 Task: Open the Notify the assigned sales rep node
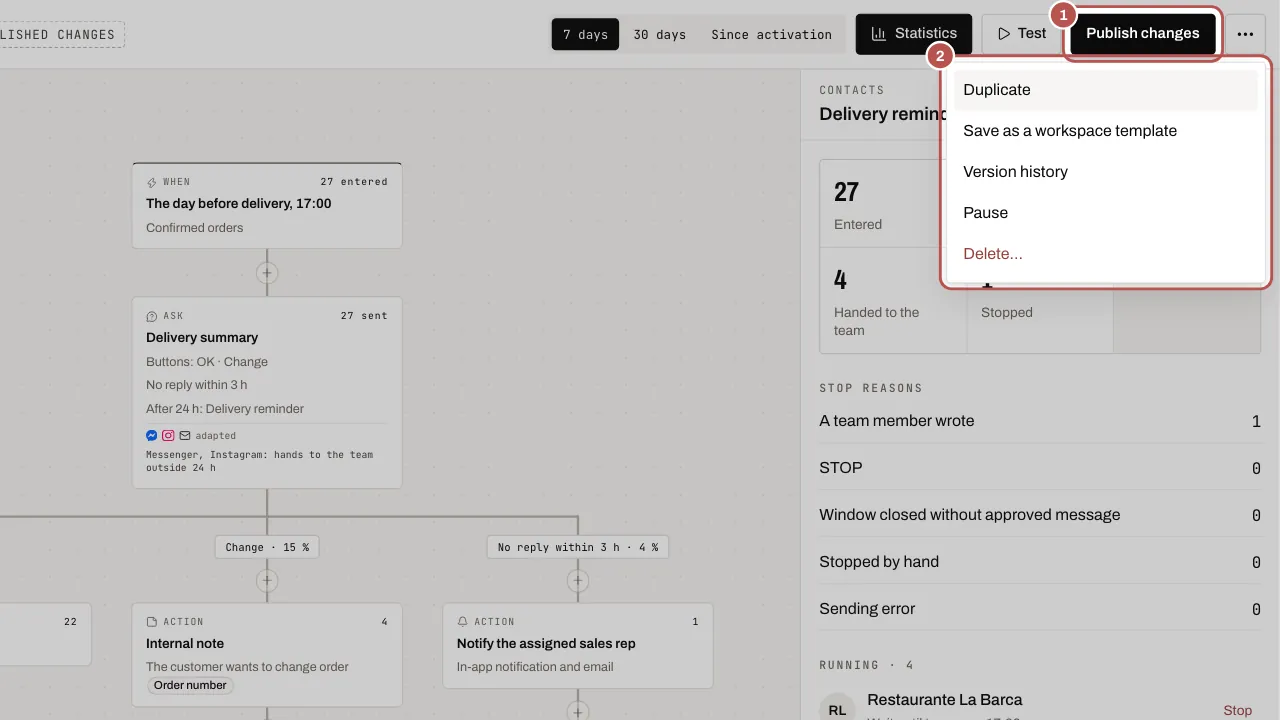coord(578,645)
